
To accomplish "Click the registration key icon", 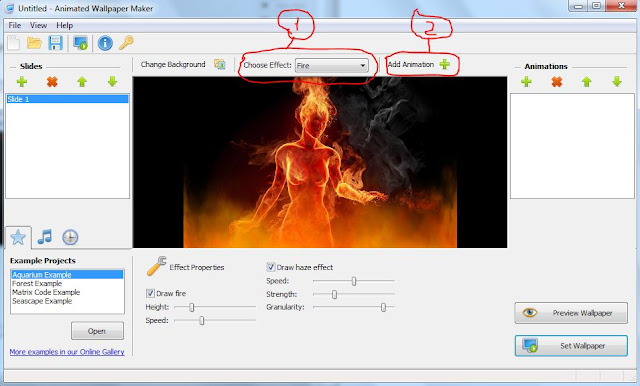I will click(x=126, y=43).
